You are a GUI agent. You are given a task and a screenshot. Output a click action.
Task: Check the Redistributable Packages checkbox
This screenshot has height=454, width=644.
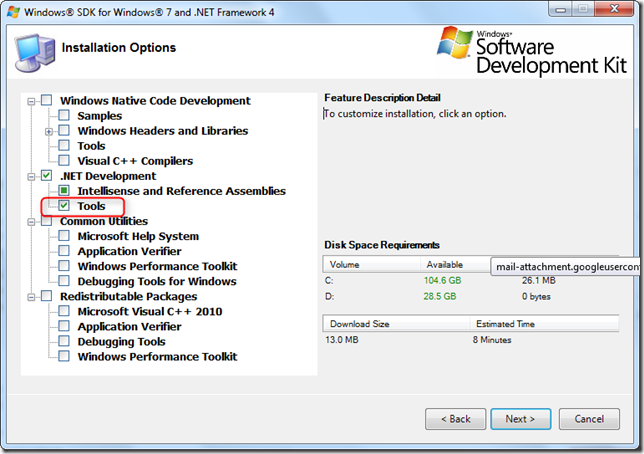click(46, 296)
